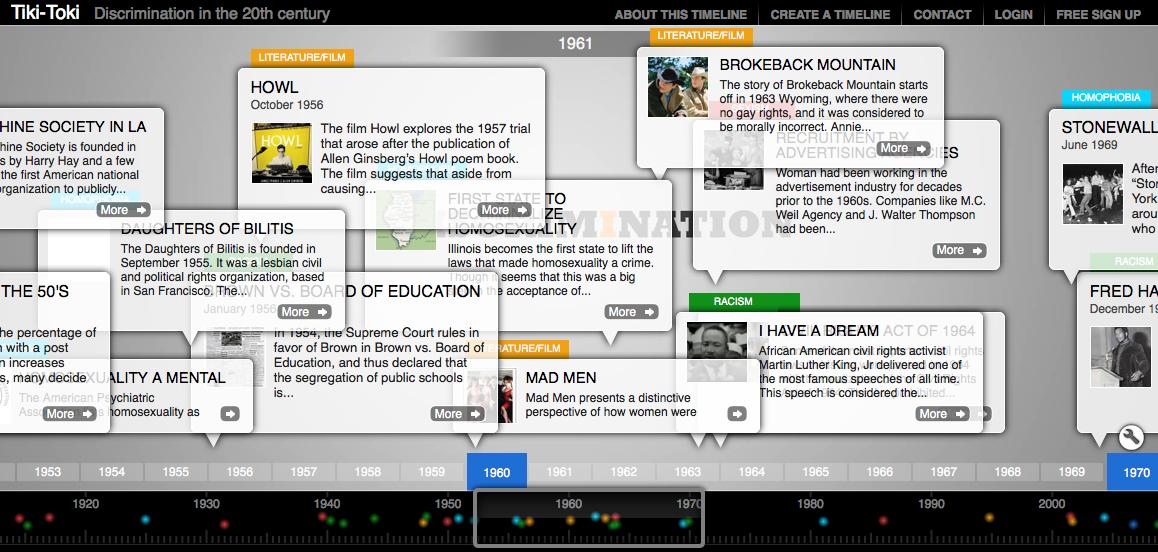The height and width of the screenshot is (552, 1158).
Task: Click Homophobia tag above Stonewall
Action: (x=1106, y=98)
